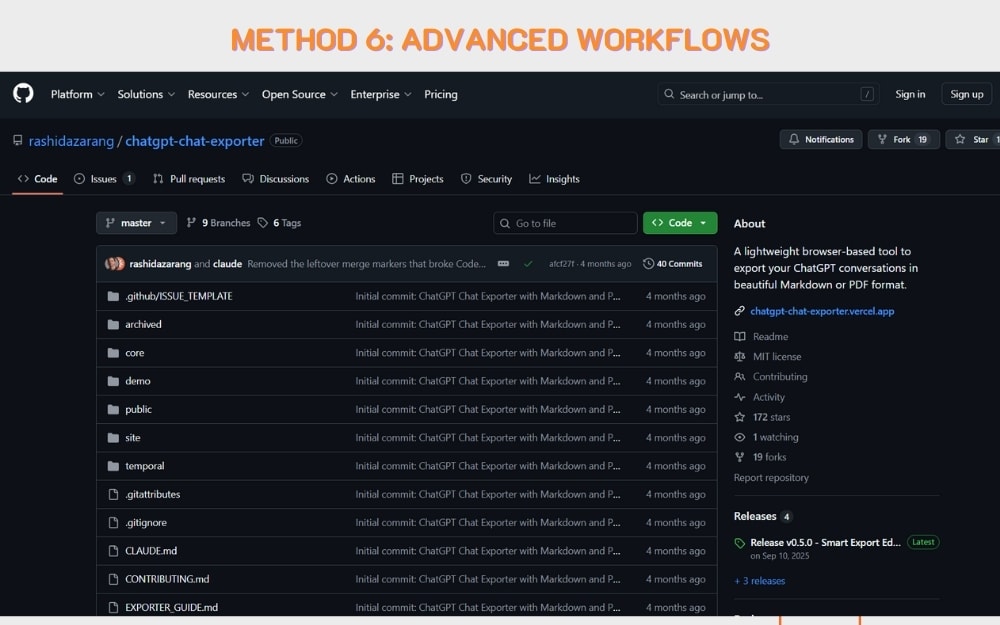Click the folder icon beside core

114,353
